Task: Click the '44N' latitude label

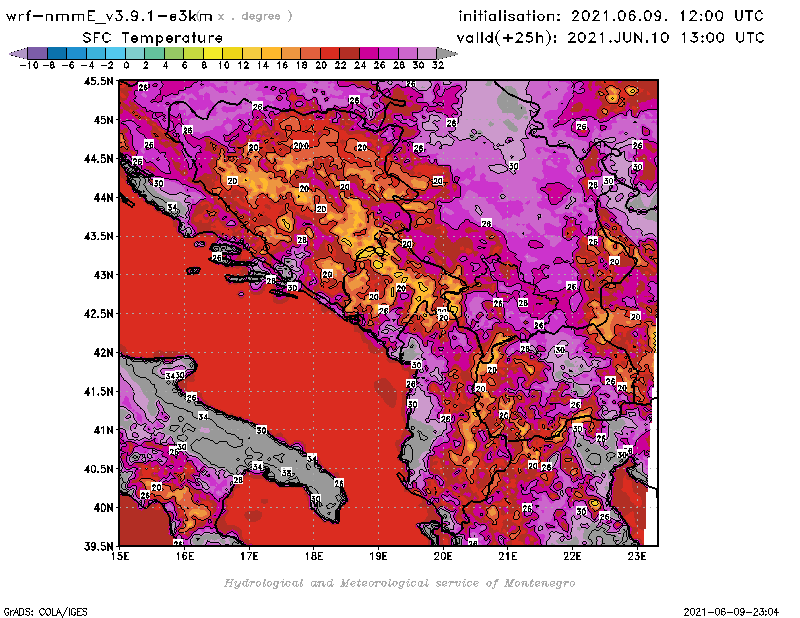Action: click(x=103, y=197)
